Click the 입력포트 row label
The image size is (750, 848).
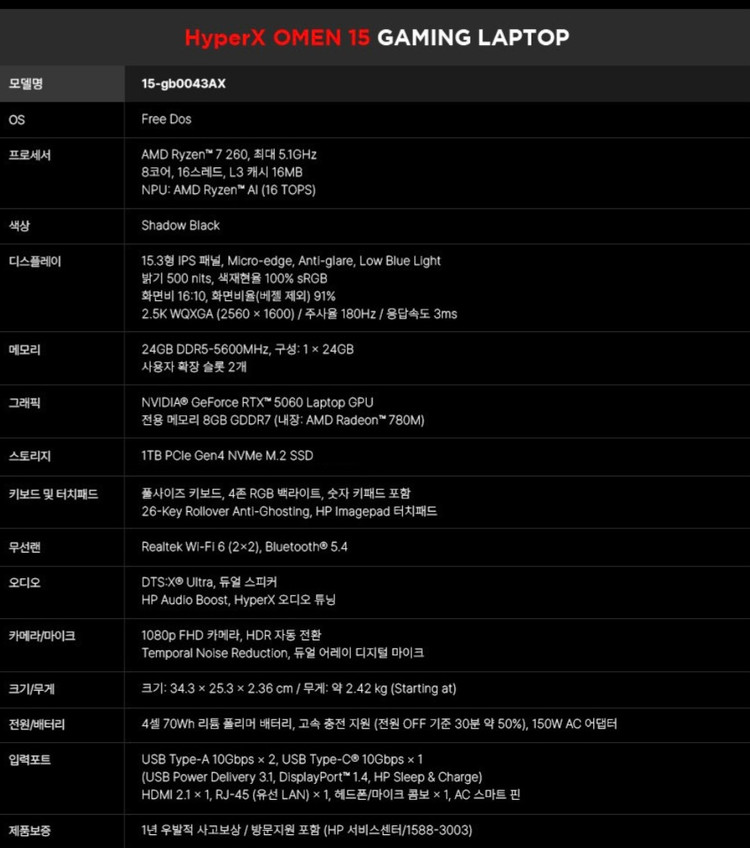(29, 760)
